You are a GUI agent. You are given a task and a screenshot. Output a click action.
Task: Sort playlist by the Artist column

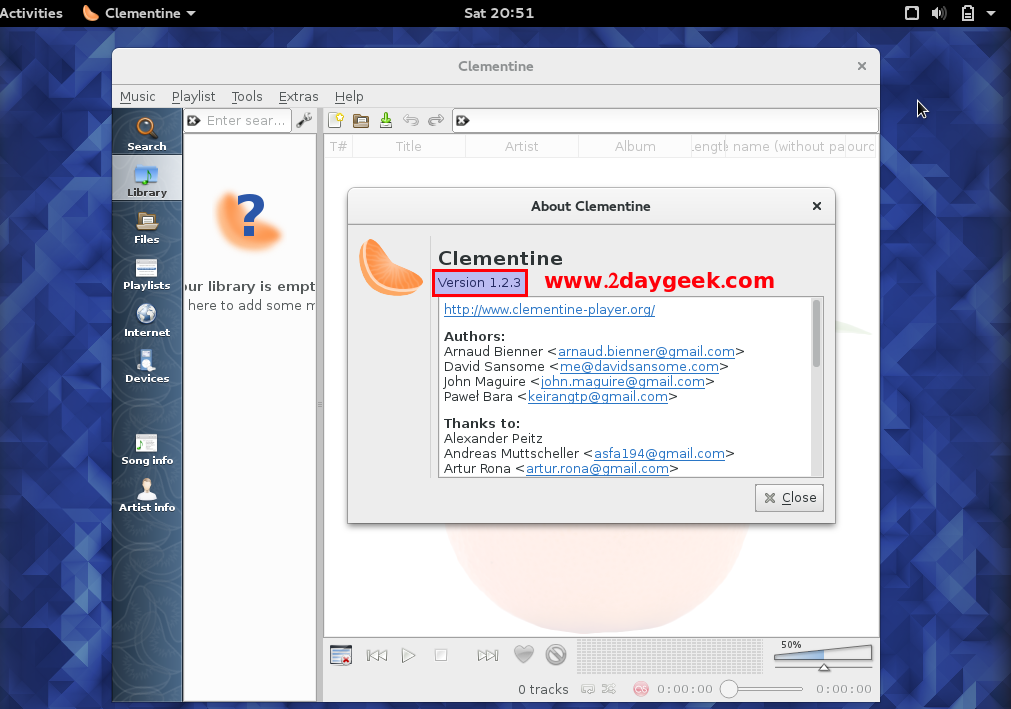[x=522, y=146]
